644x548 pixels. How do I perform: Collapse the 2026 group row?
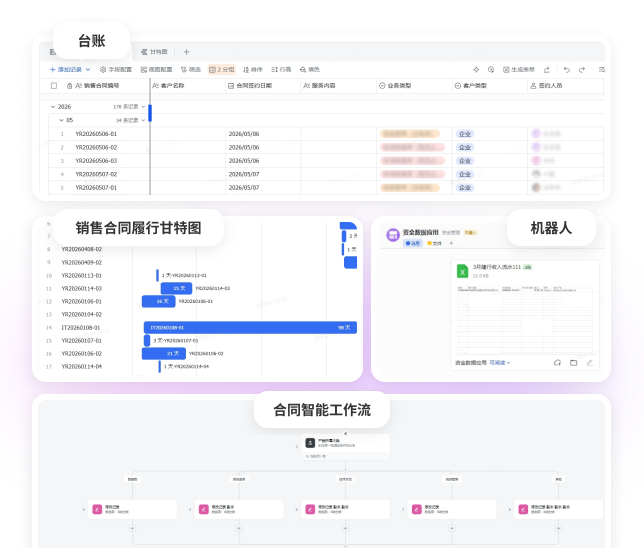coord(53,107)
